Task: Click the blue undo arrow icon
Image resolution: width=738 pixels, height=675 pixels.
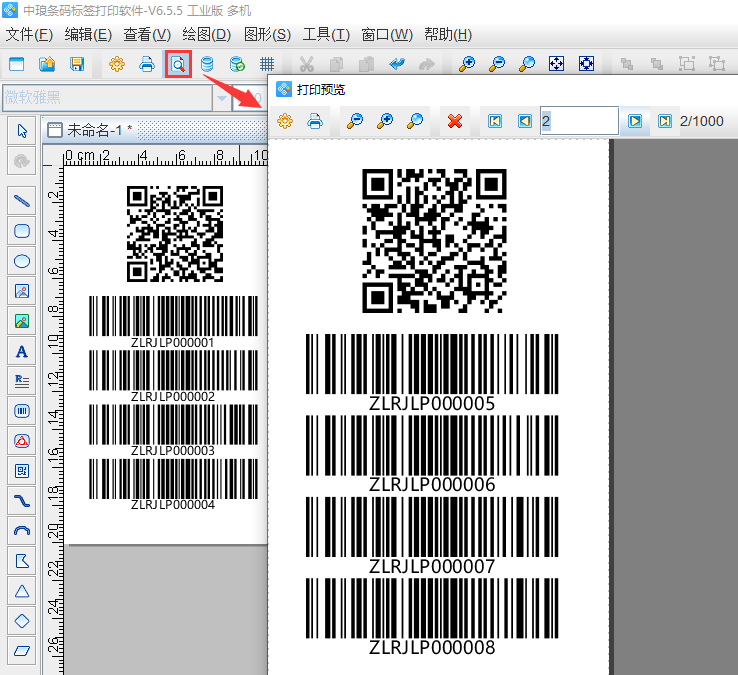Action: click(397, 64)
